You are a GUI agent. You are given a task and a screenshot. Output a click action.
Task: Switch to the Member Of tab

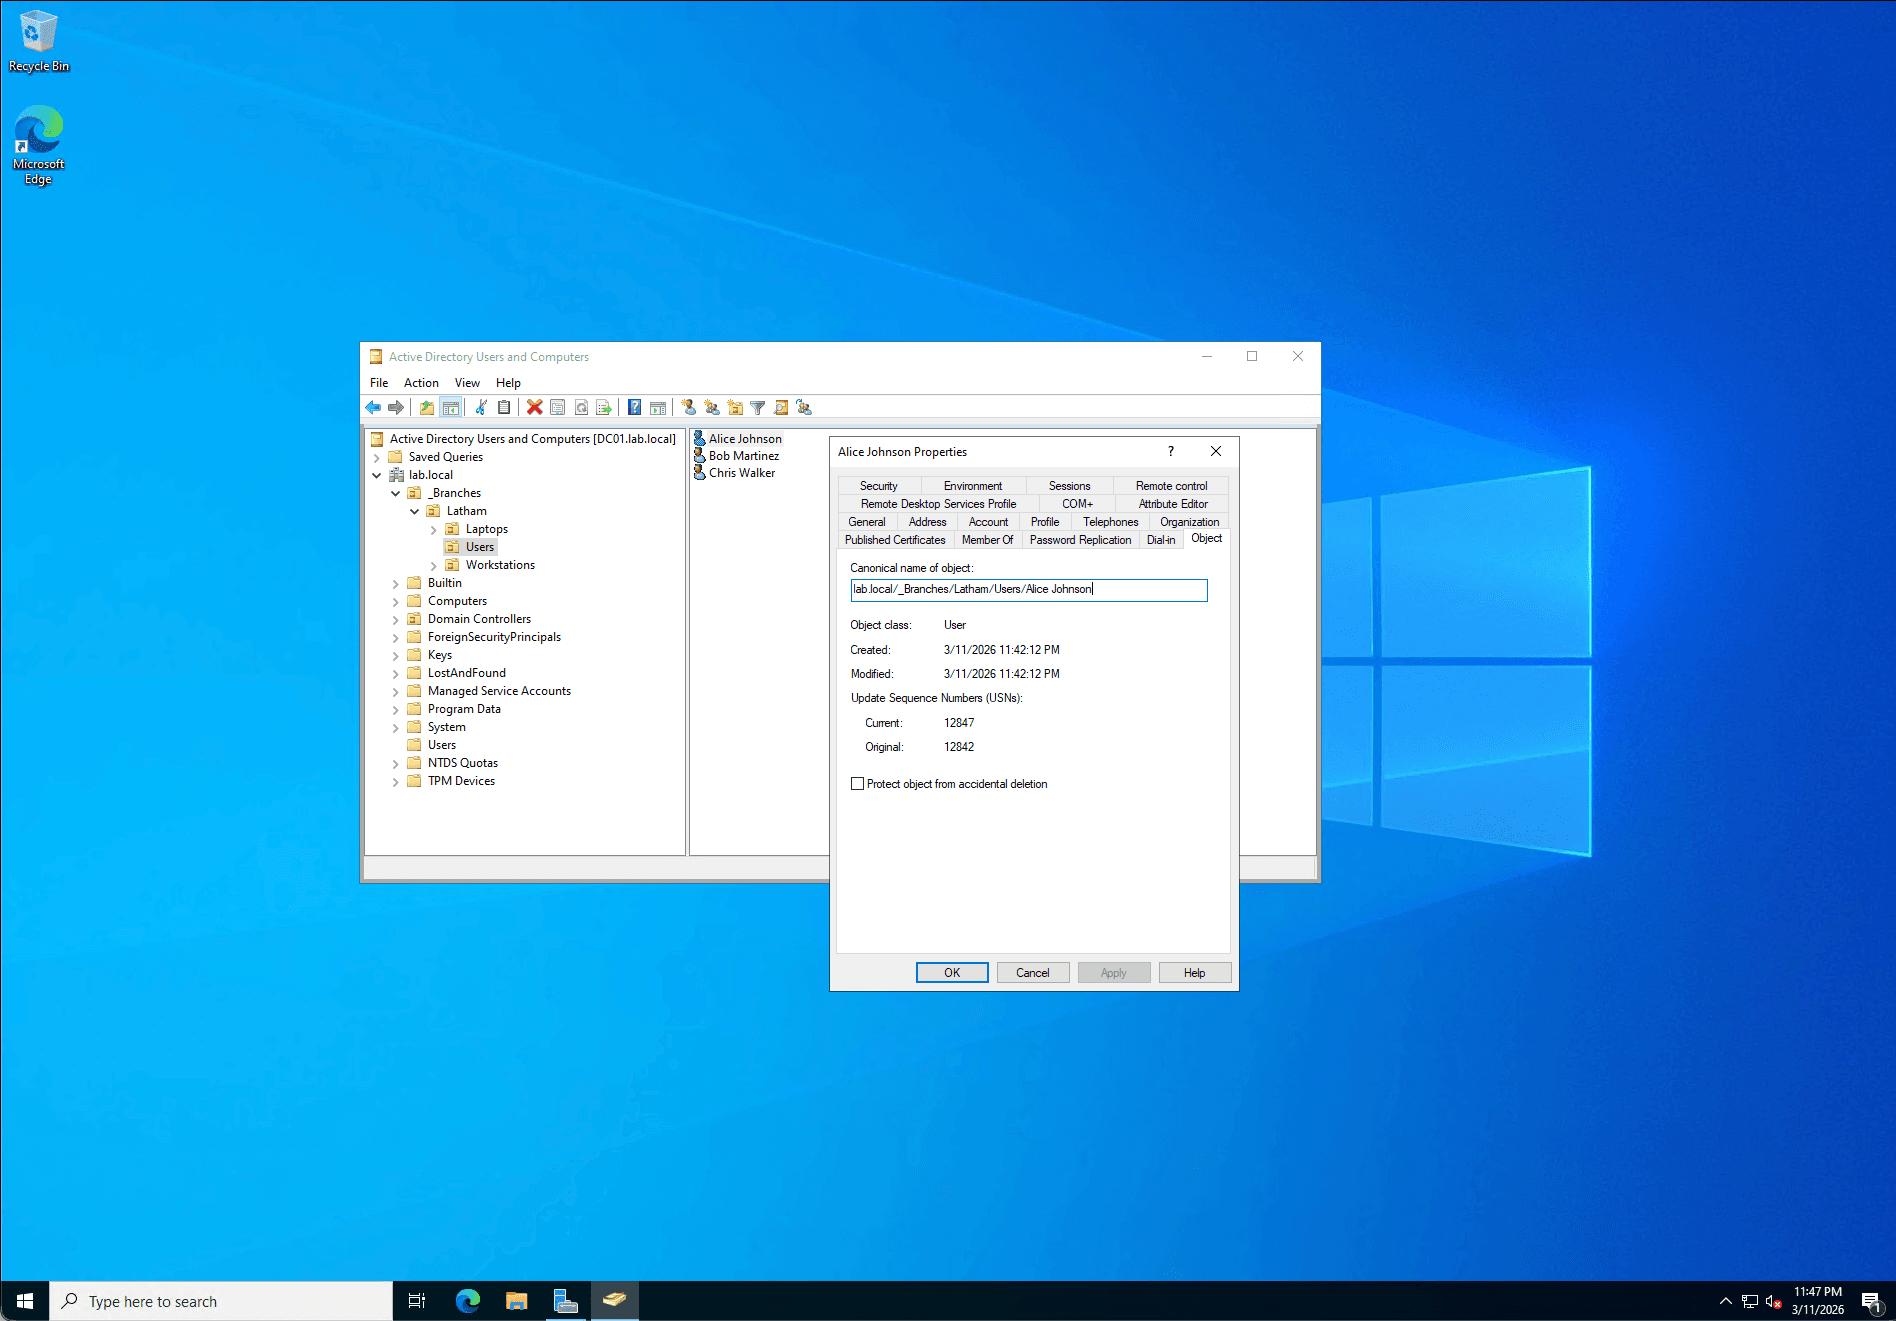click(986, 540)
